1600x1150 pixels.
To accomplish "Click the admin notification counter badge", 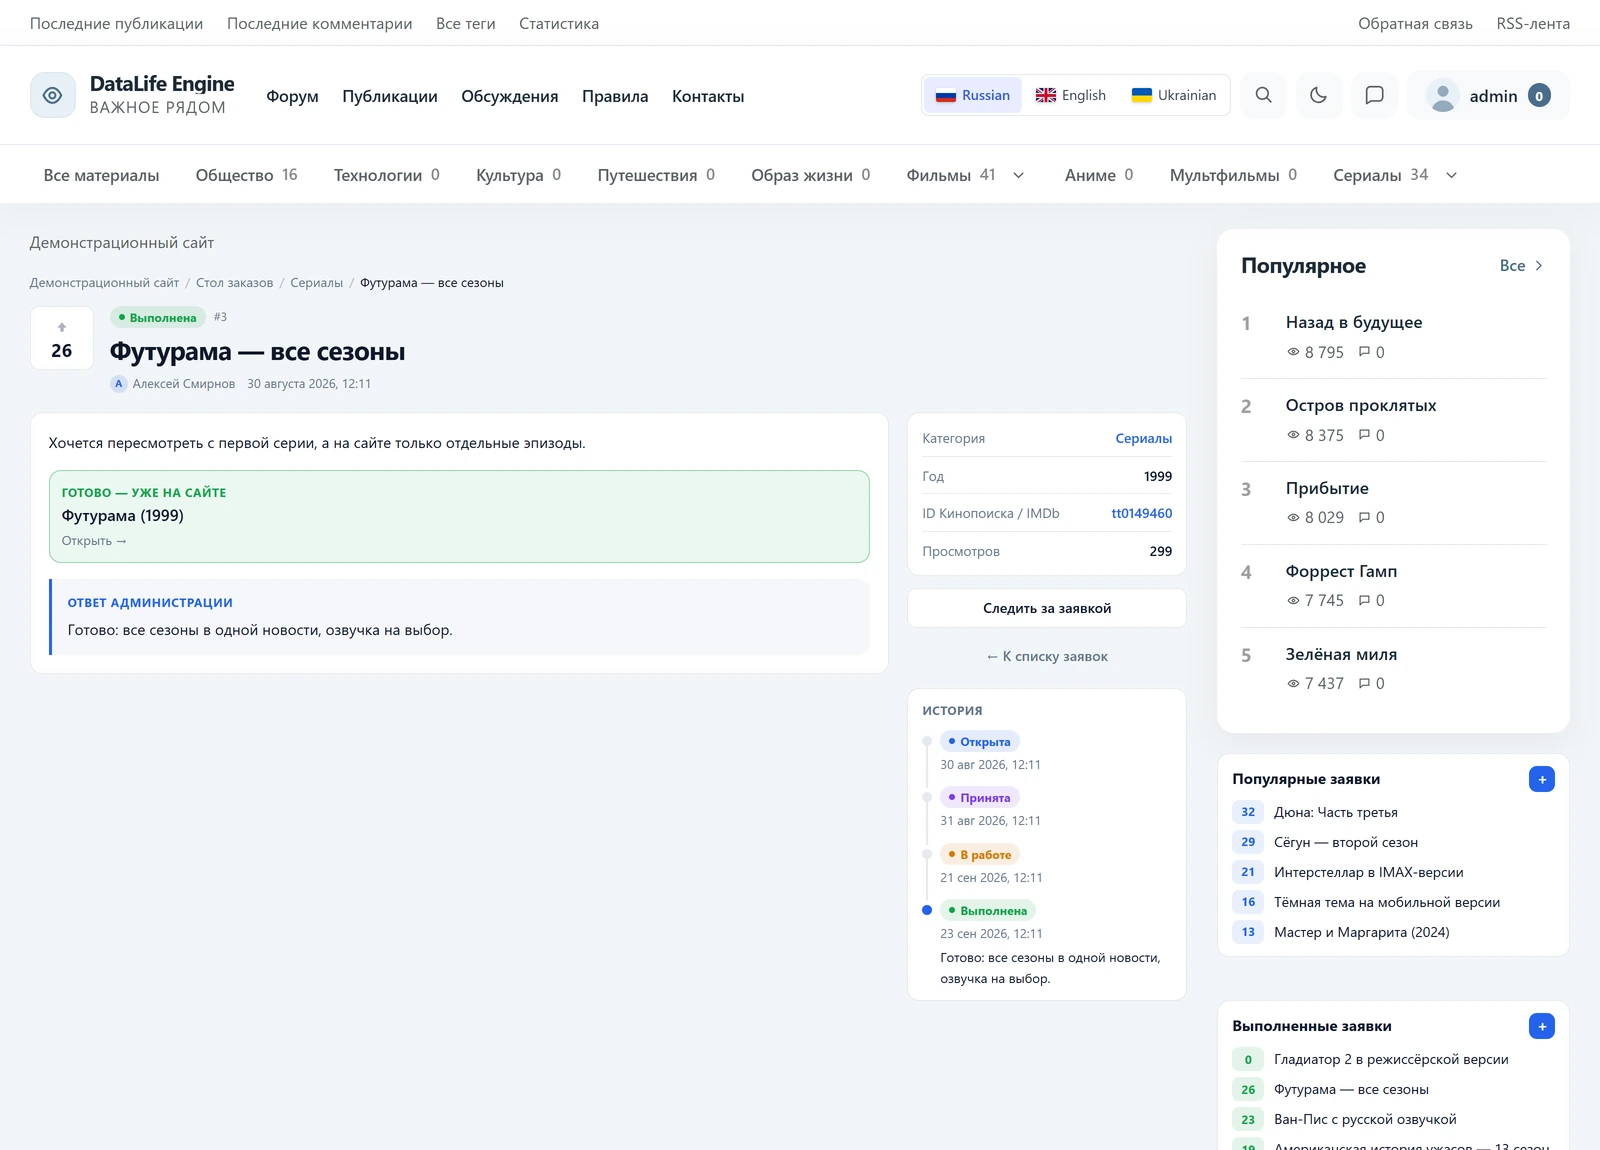I will click(1540, 96).
